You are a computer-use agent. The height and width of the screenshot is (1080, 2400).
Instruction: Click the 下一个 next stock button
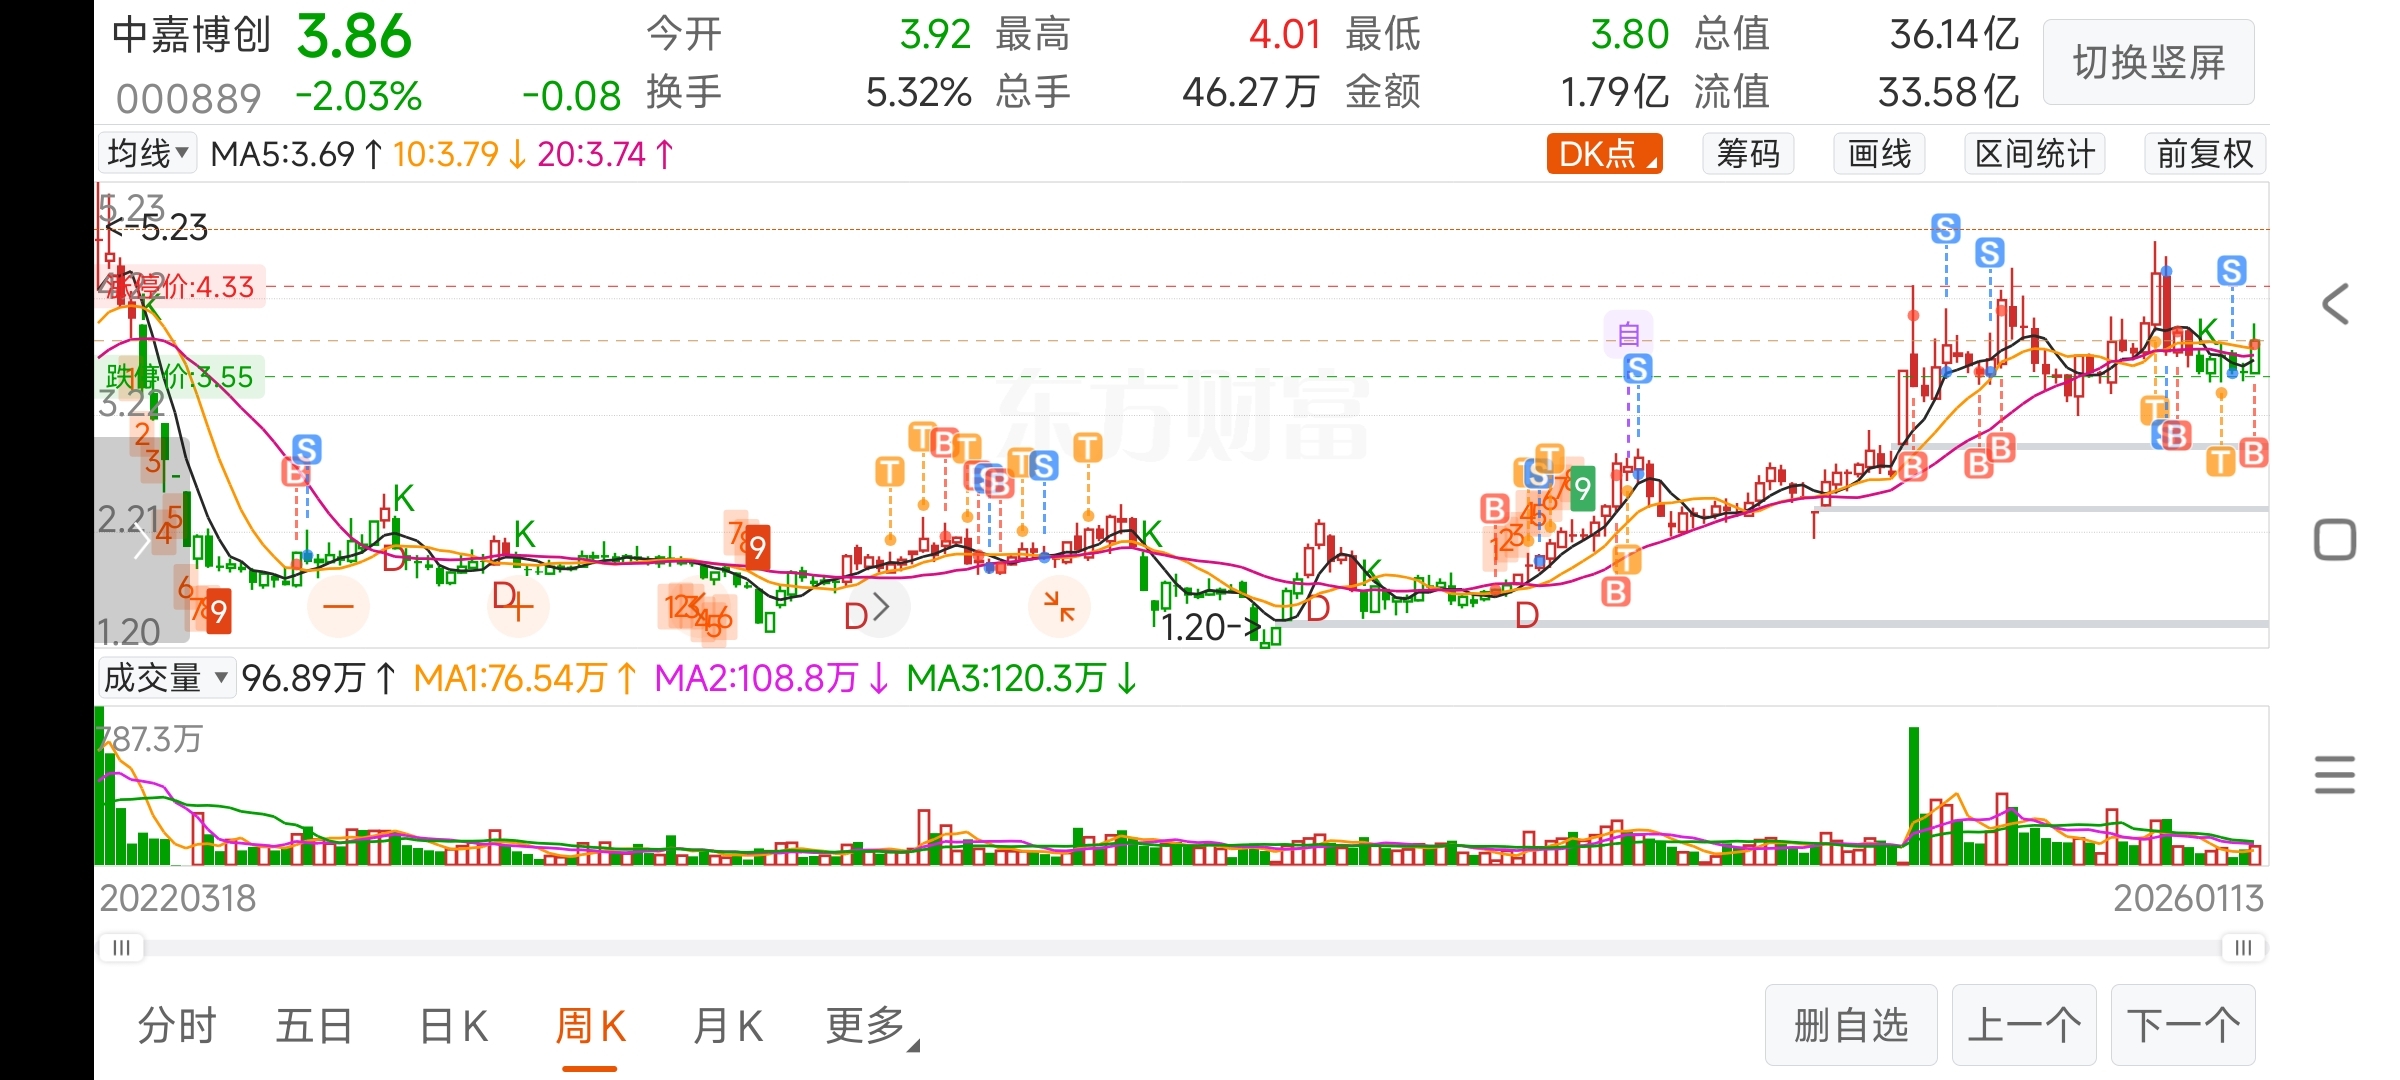click(2183, 1026)
